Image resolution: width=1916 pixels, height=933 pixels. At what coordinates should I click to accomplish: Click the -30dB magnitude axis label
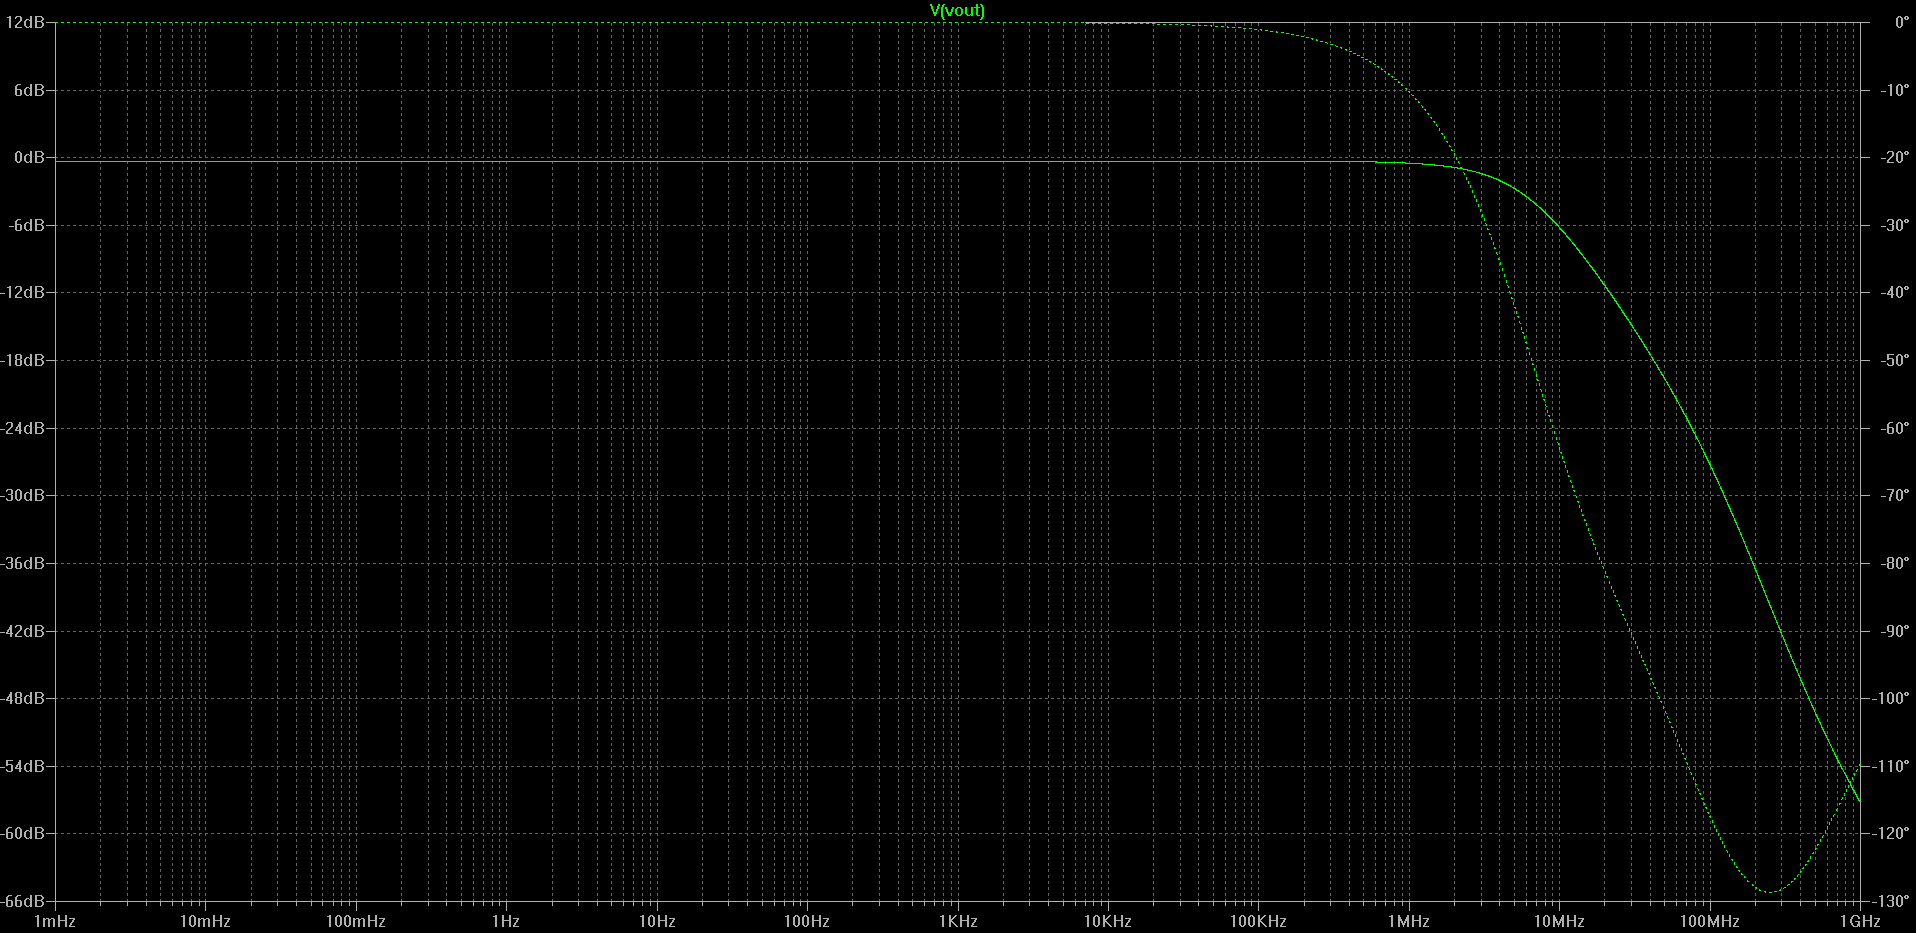click(x=23, y=495)
